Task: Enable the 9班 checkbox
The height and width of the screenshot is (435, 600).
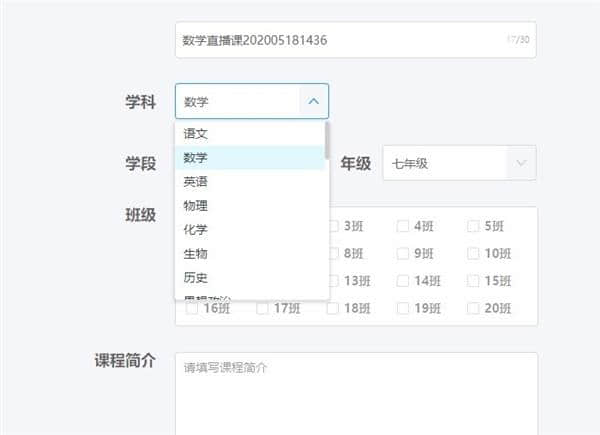Action: pos(403,253)
